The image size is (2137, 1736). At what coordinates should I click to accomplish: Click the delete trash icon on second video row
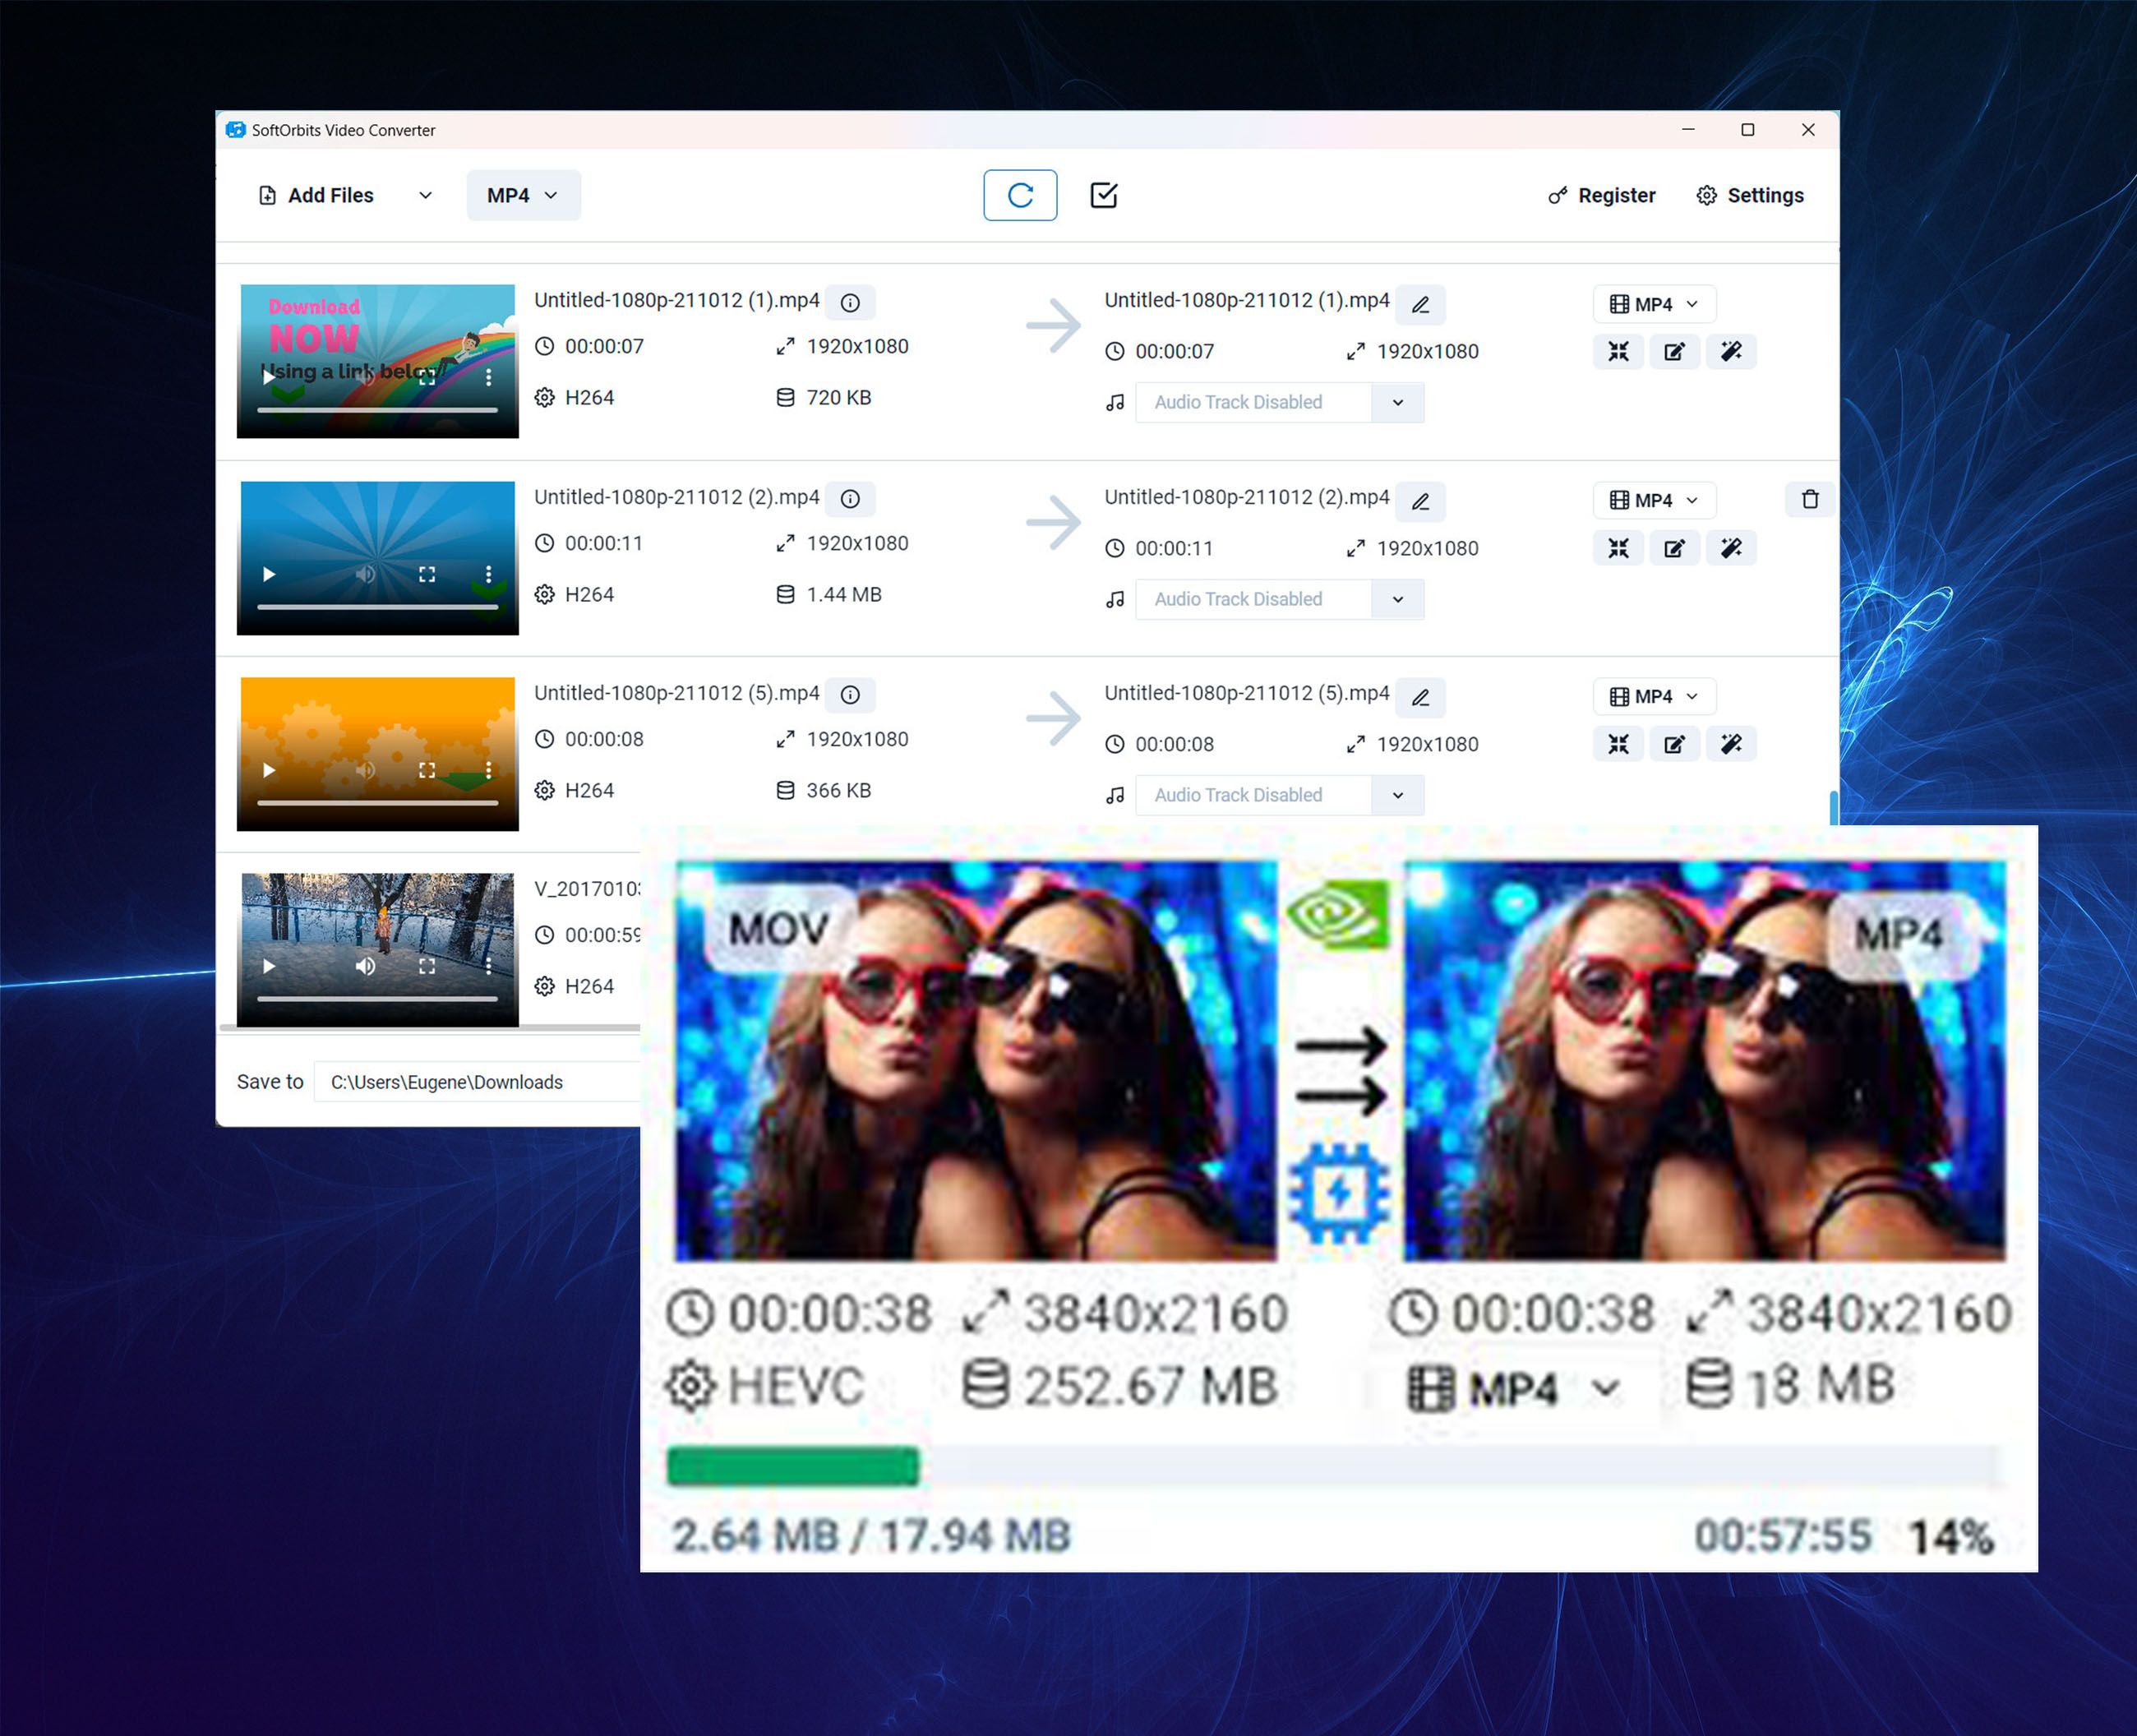click(x=1806, y=500)
